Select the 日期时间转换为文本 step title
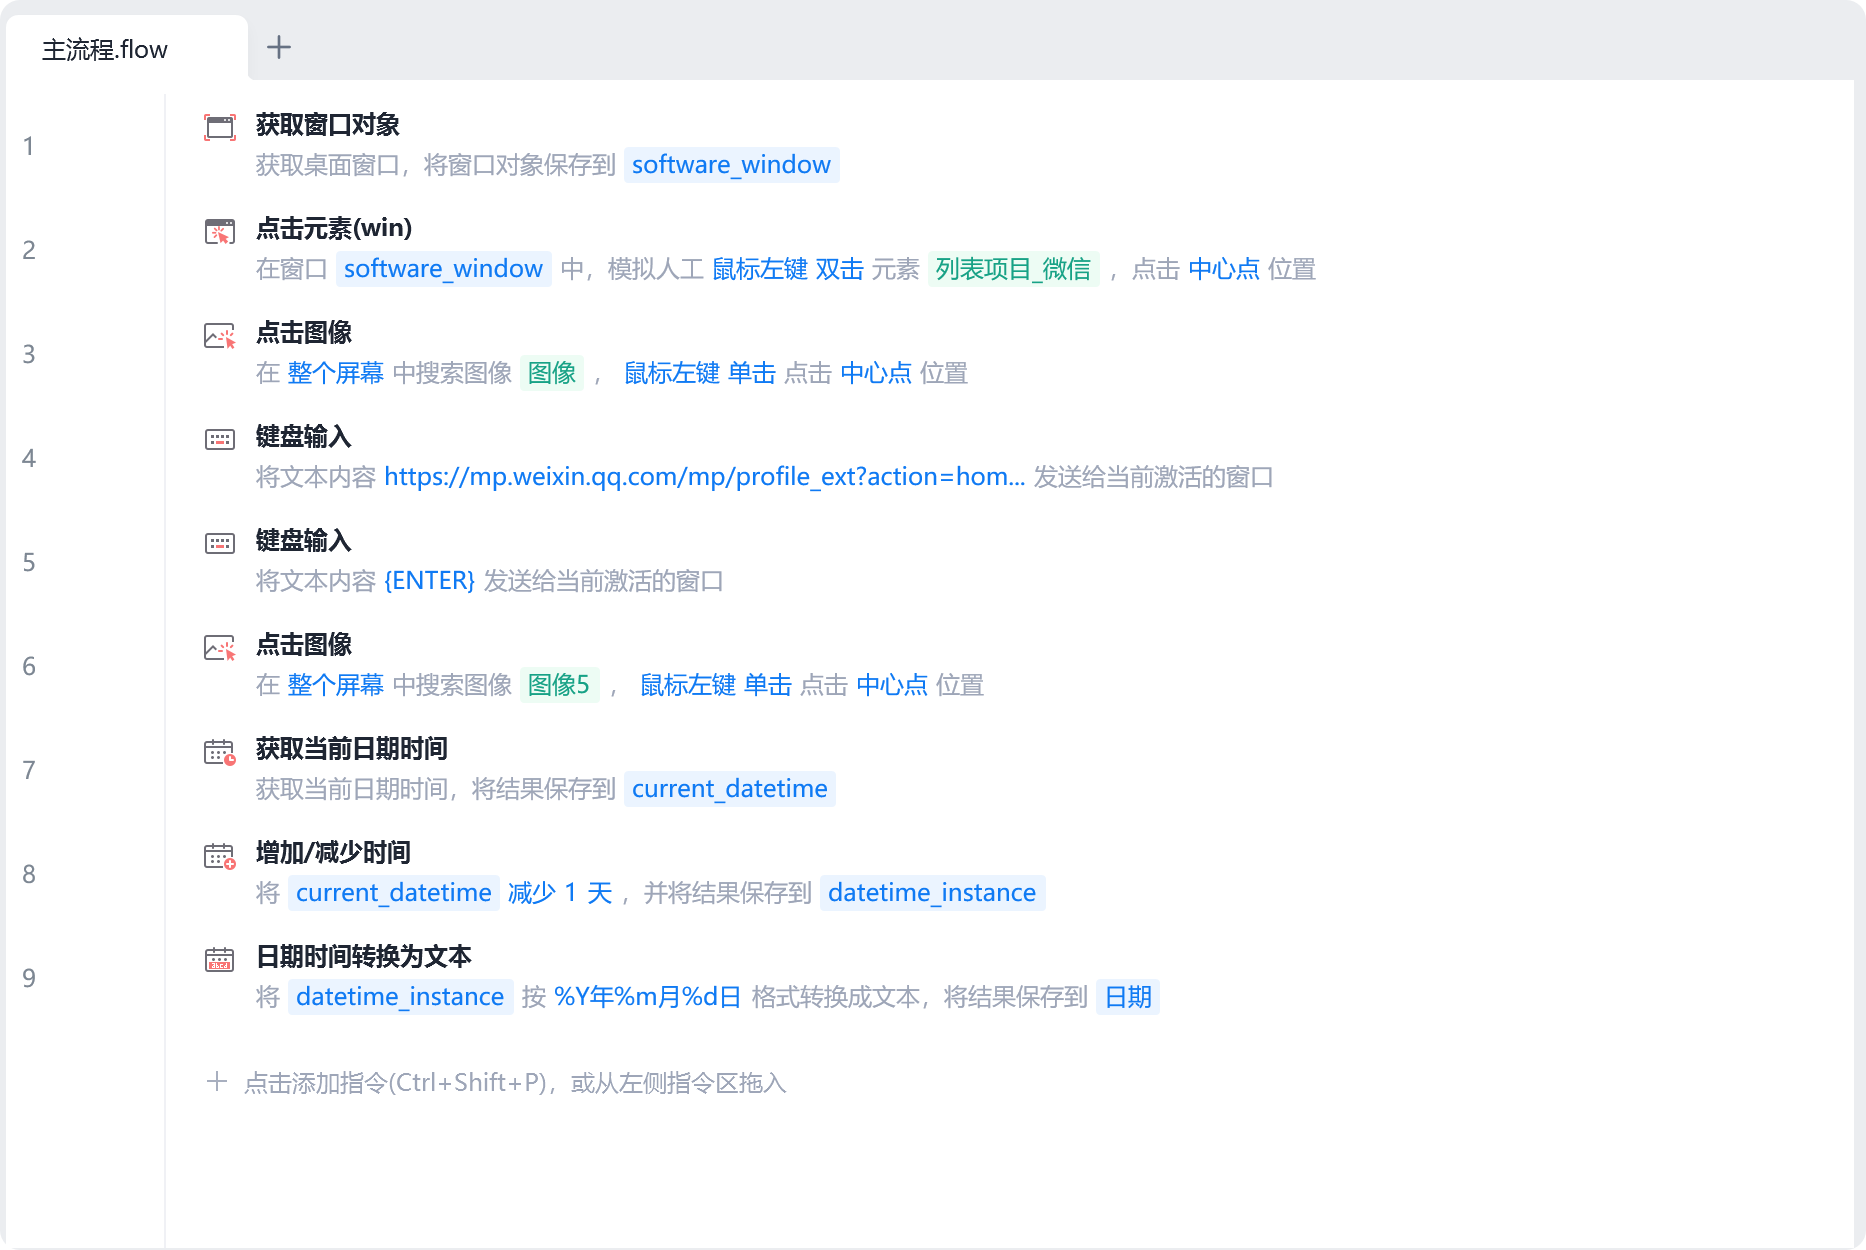Screen dimensions: 1866x1250 click(364, 957)
